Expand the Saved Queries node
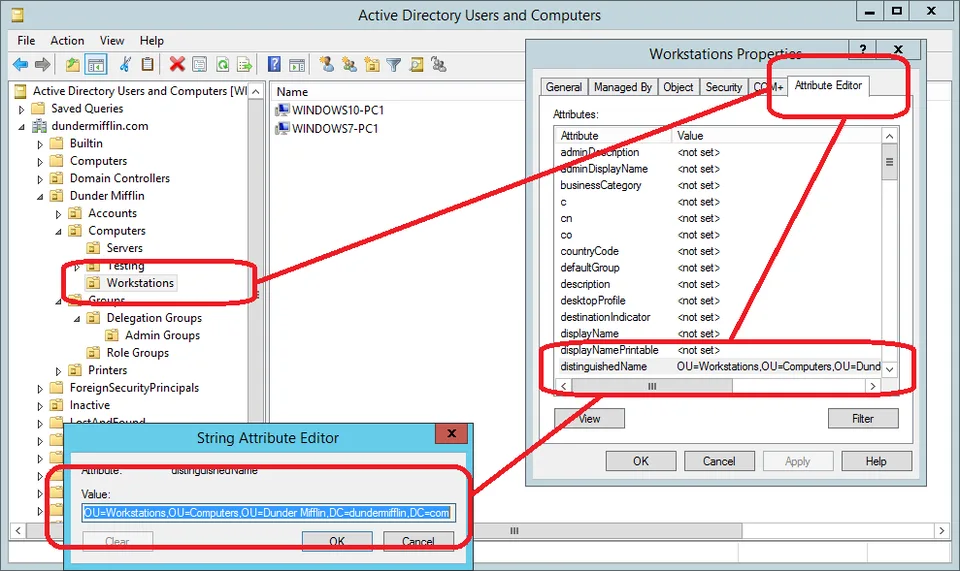This screenshot has height=571, width=960. tap(21, 110)
